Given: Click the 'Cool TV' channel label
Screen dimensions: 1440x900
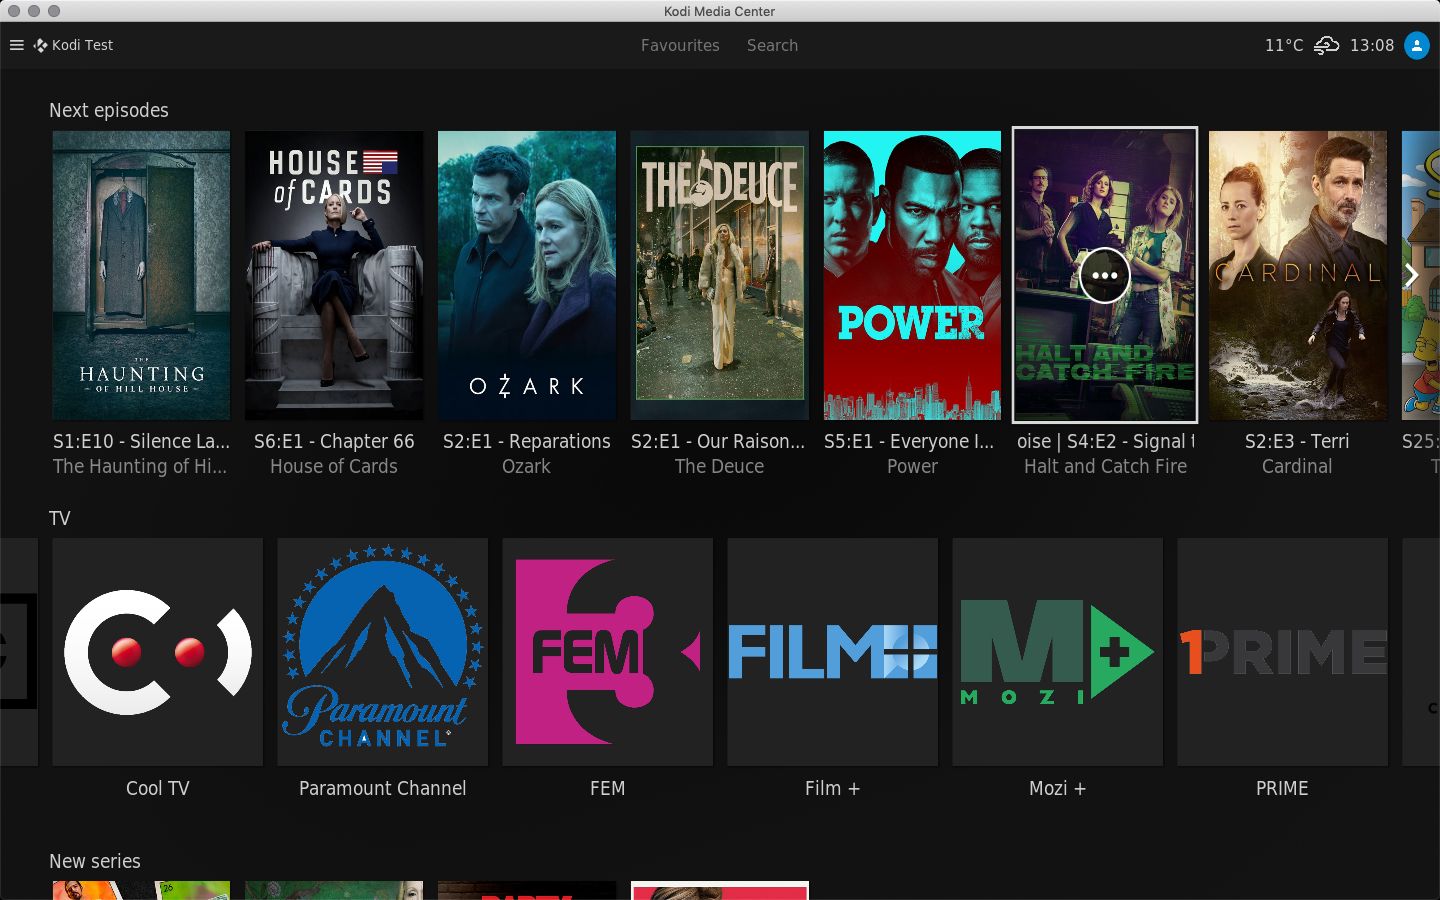Looking at the screenshot, I should click(x=158, y=788).
